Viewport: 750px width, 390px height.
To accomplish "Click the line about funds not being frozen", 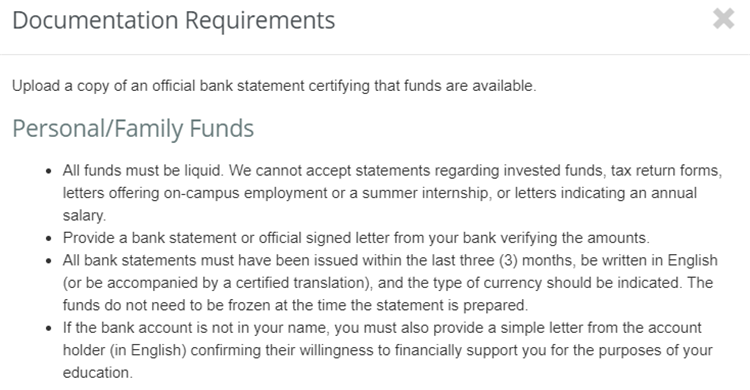I will (295, 305).
